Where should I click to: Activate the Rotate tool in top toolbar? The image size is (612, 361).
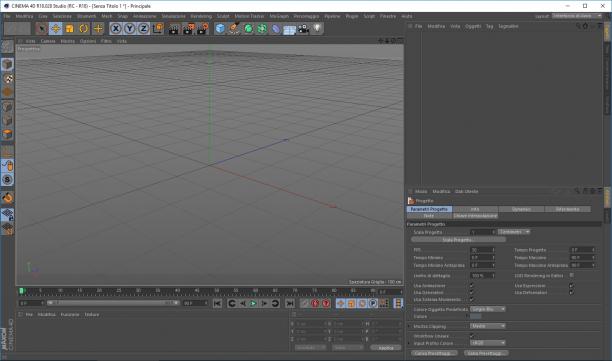click(x=84, y=28)
